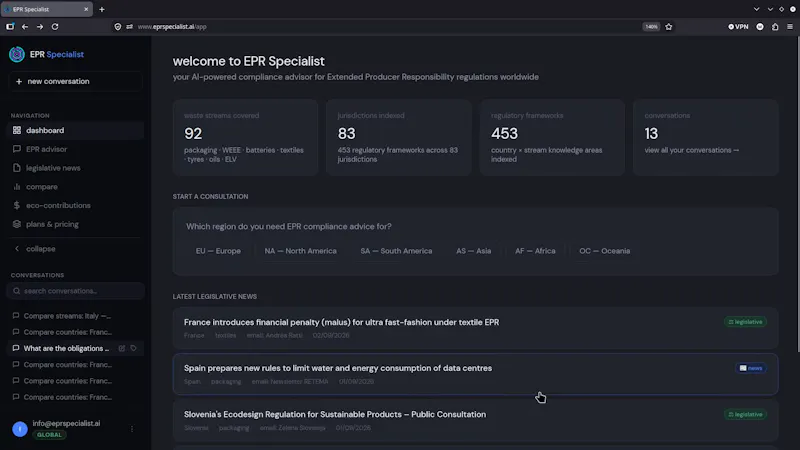Open EPR advisor in the sidebar
Screen dimensions: 800x450
pos(75,149)
